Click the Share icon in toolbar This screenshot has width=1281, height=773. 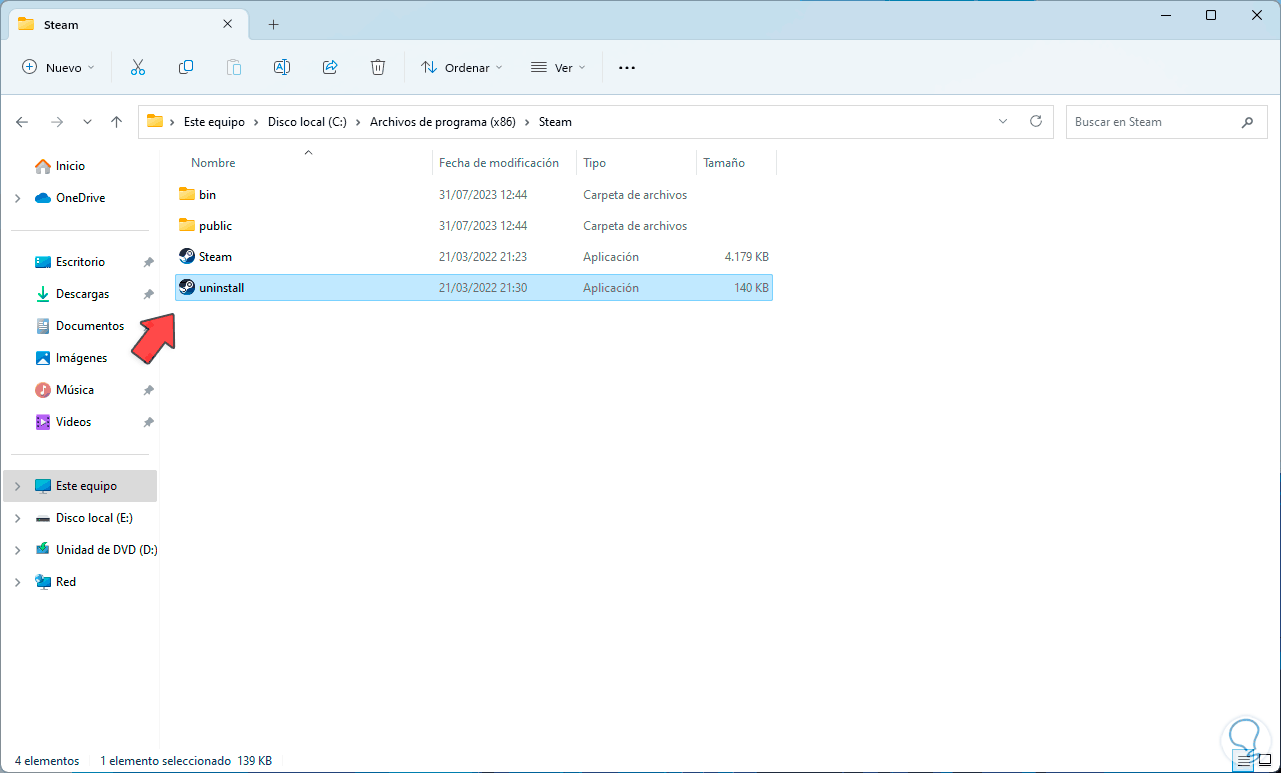(330, 67)
